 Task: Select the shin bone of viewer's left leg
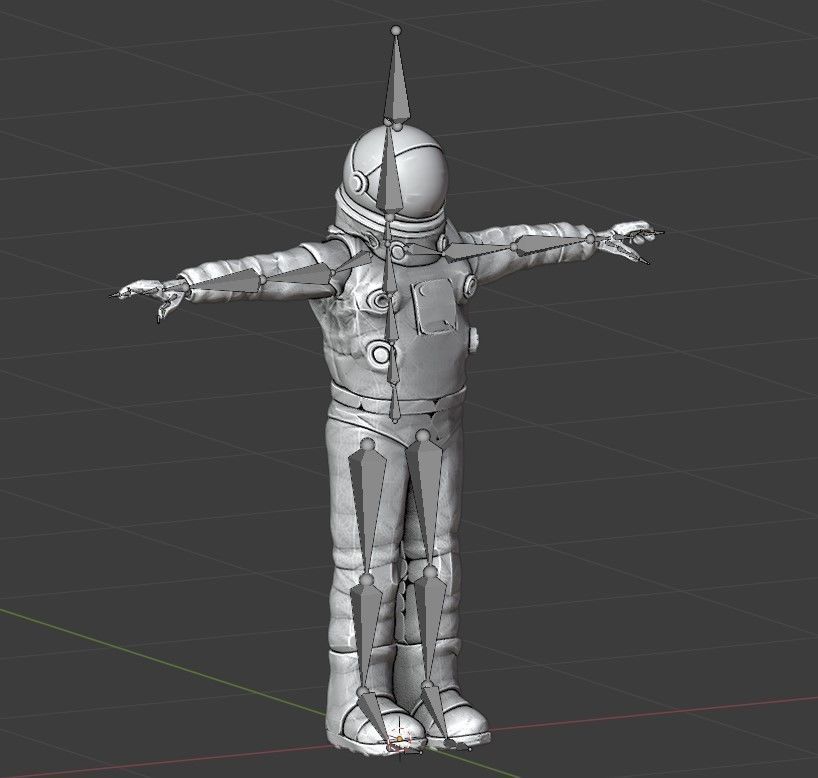click(x=366, y=634)
